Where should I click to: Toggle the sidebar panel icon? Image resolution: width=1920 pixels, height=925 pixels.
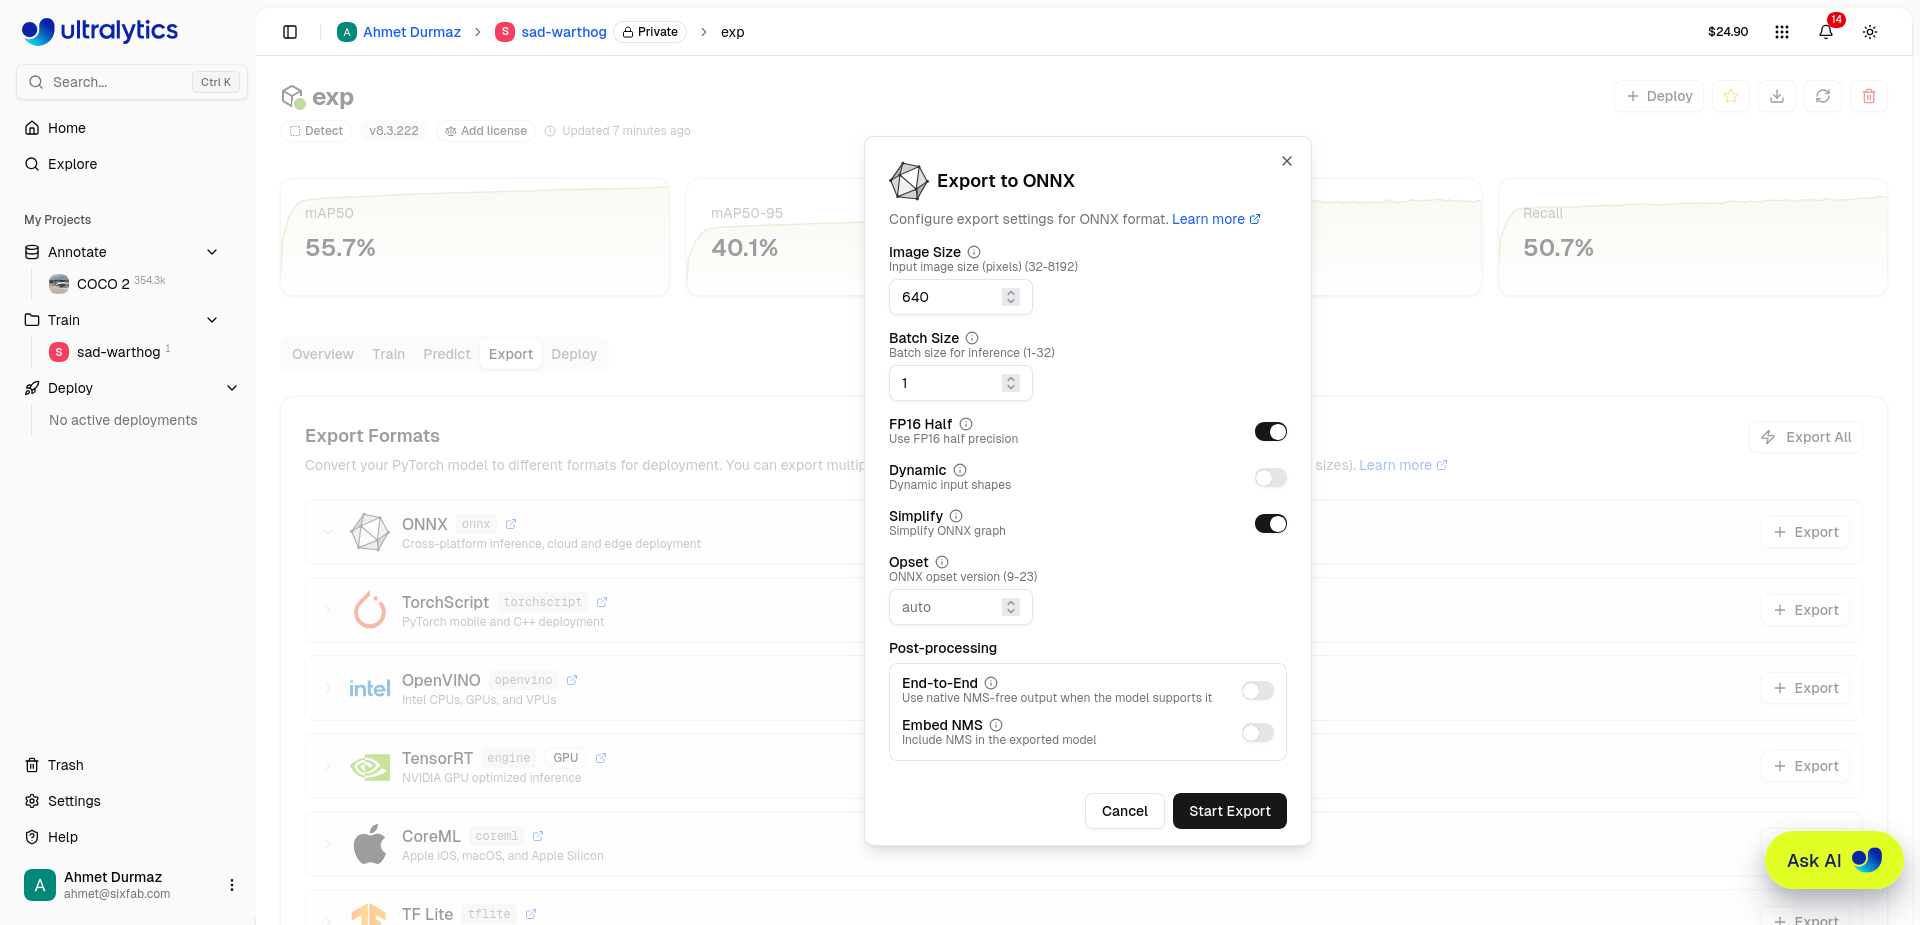pyautogui.click(x=290, y=32)
